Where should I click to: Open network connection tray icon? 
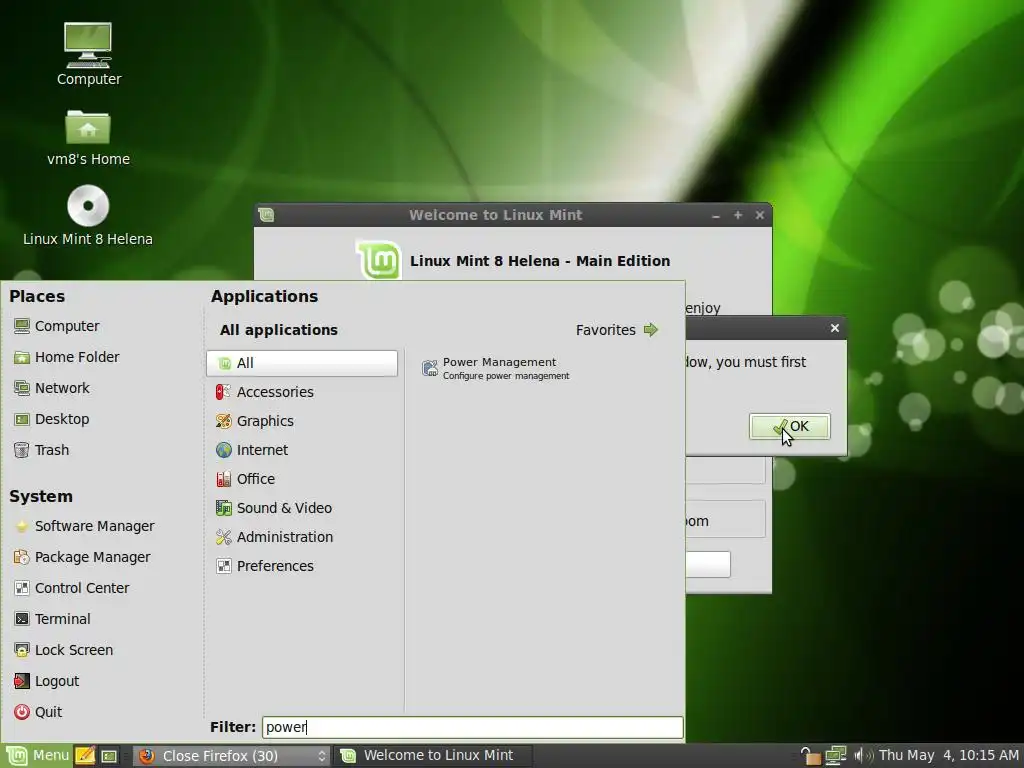click(x=835, y=756)
